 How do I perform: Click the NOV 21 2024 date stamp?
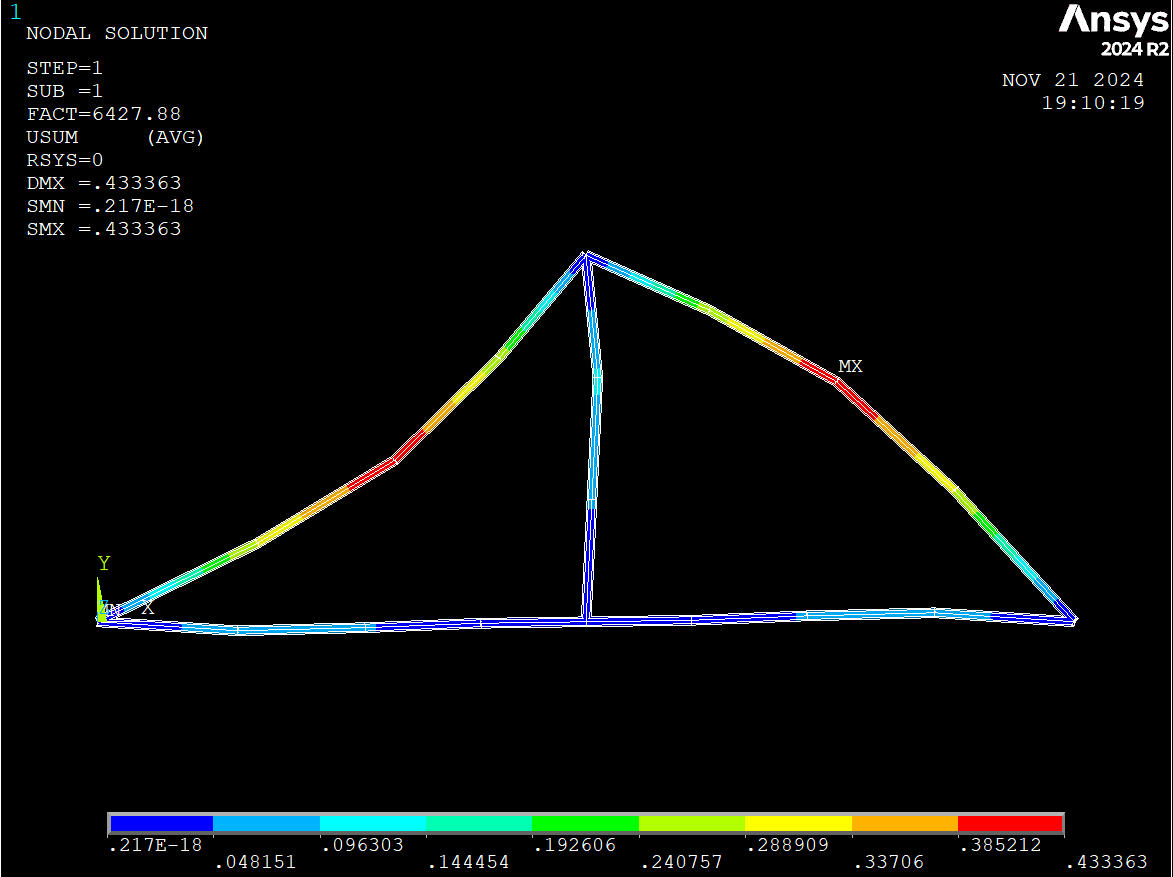tap(1073, 80)
